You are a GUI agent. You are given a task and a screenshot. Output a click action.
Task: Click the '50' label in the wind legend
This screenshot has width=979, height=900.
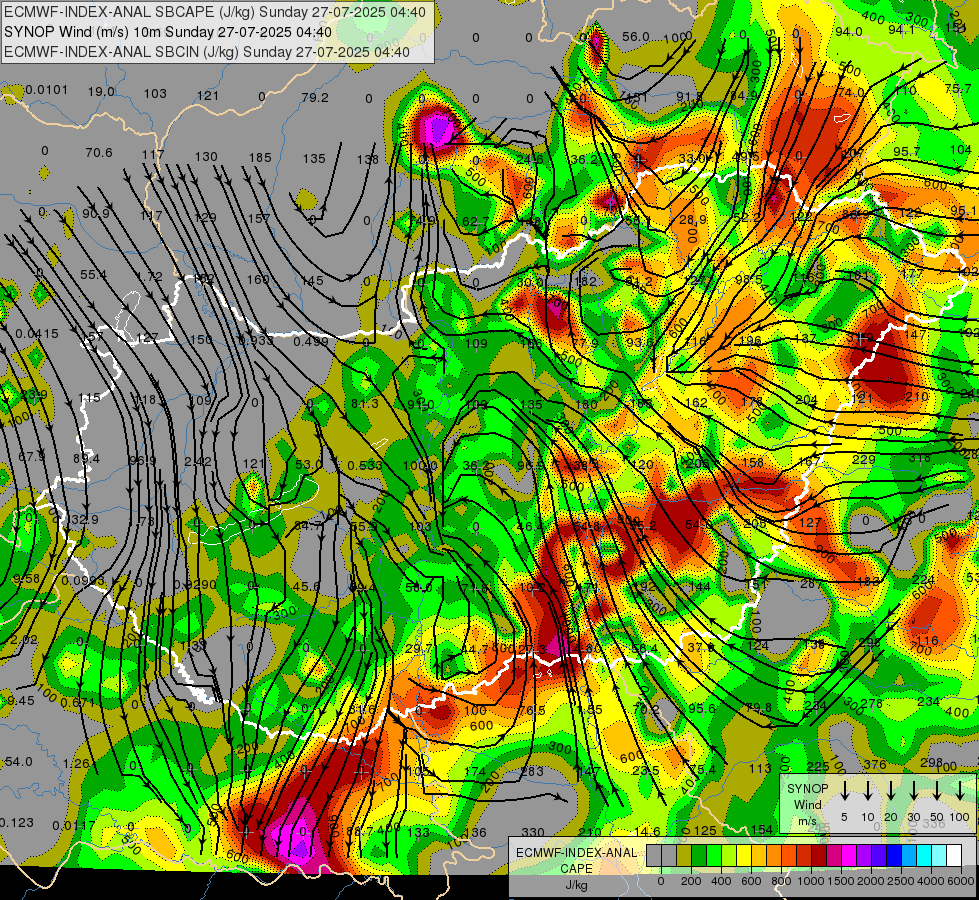(x=937, y=817)
